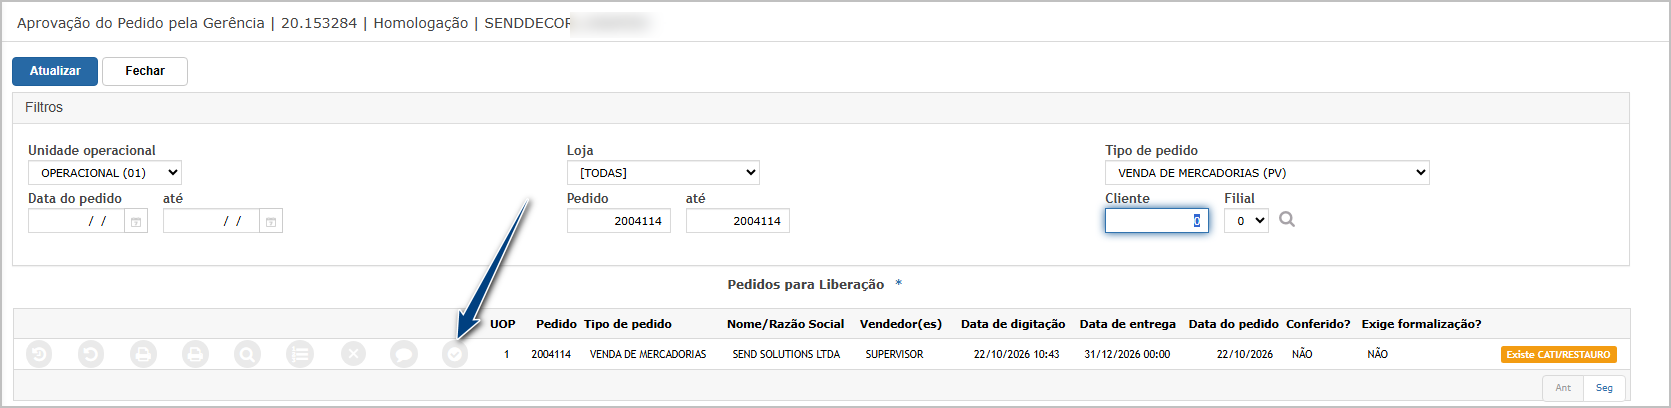Click the Filtros panel header

click(x=821, y=108)
